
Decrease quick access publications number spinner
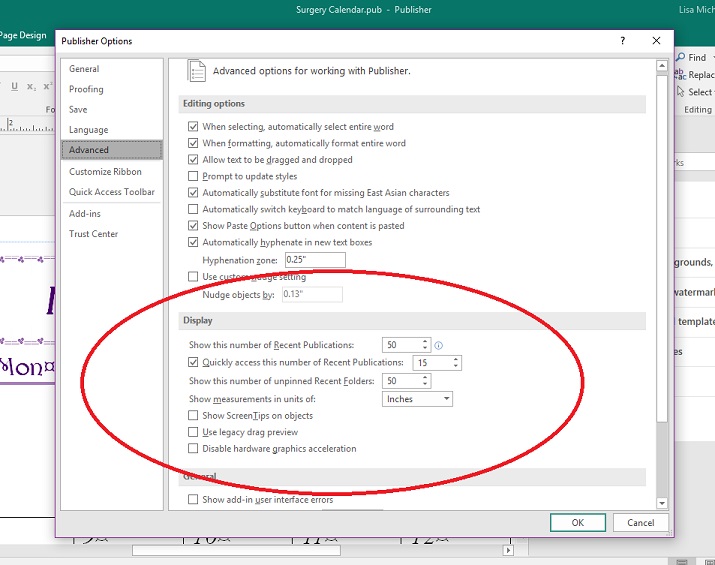[x=456, y=366]
